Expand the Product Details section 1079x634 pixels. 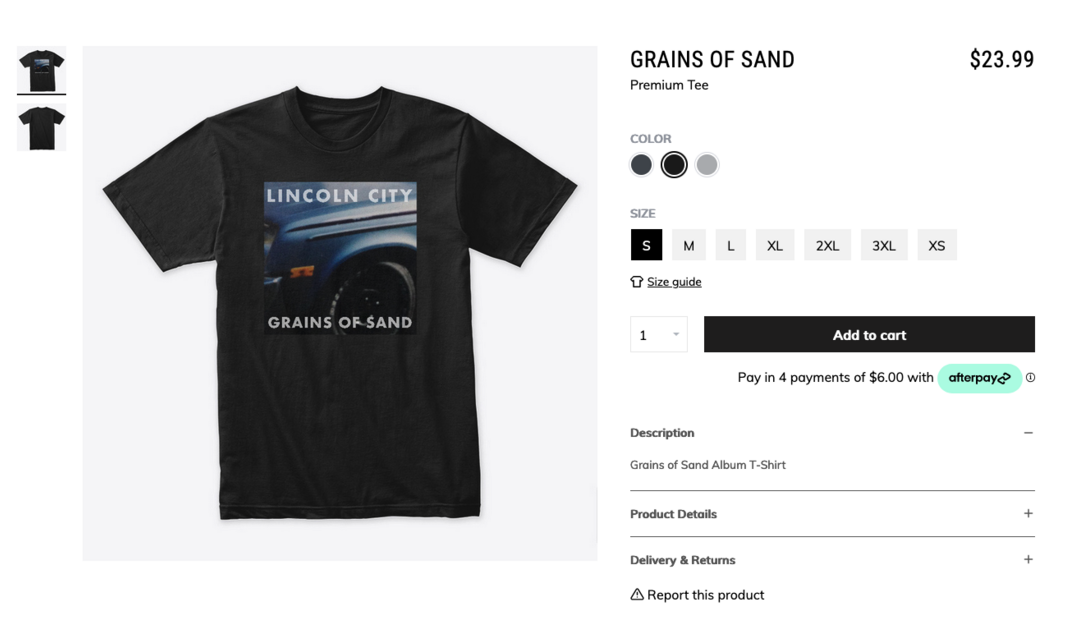[x=832, y=514]
